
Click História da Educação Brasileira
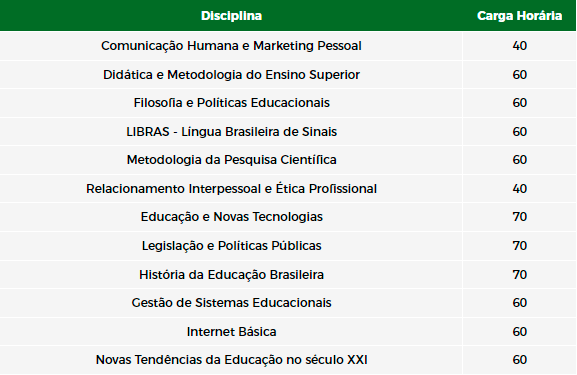pyautogui.click(x=231, y=275)
